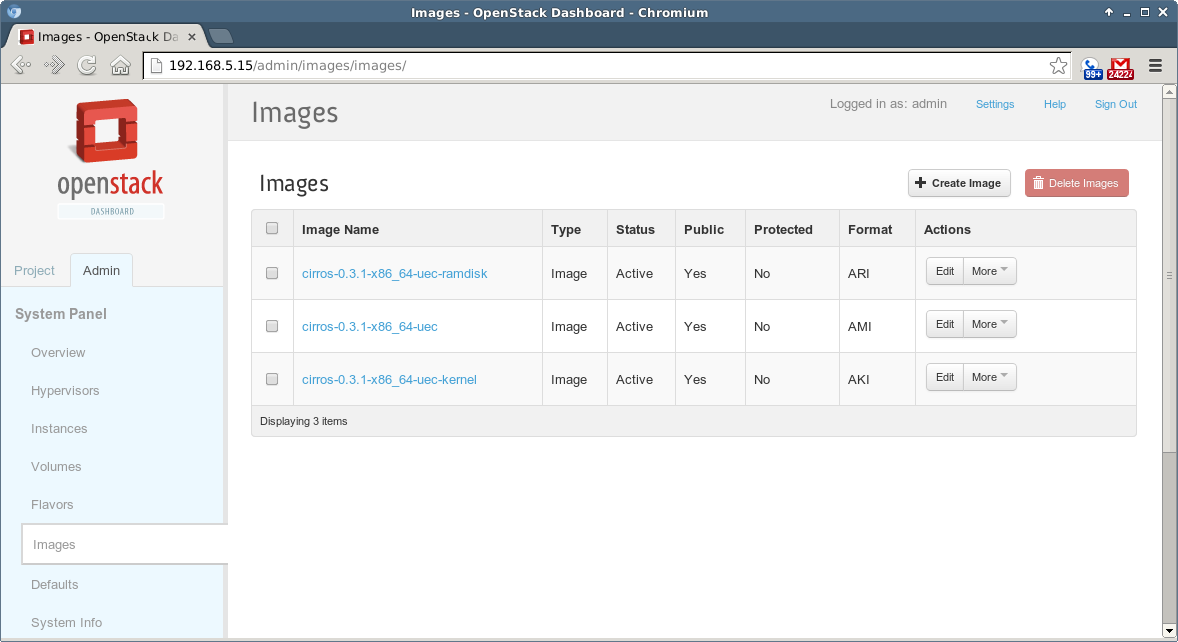Select the cirros-0.3.1-x86_64-uec-ramdisk checkbox
This screenshot has width=1178, height=642.
coord(272,273)
